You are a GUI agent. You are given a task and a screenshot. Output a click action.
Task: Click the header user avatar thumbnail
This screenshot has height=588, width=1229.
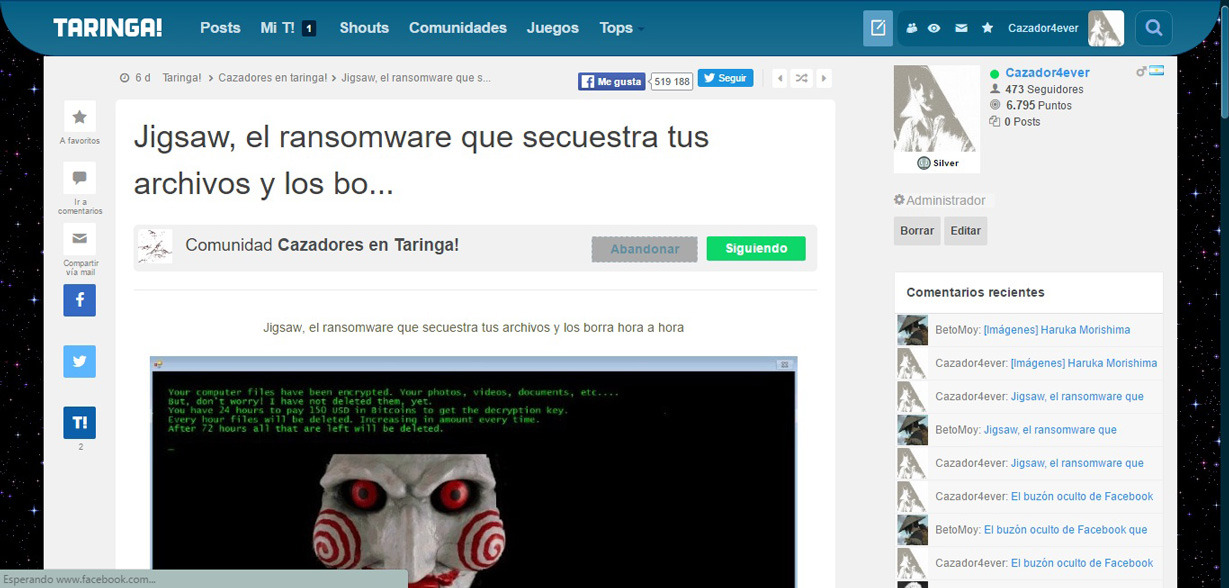1106,28
